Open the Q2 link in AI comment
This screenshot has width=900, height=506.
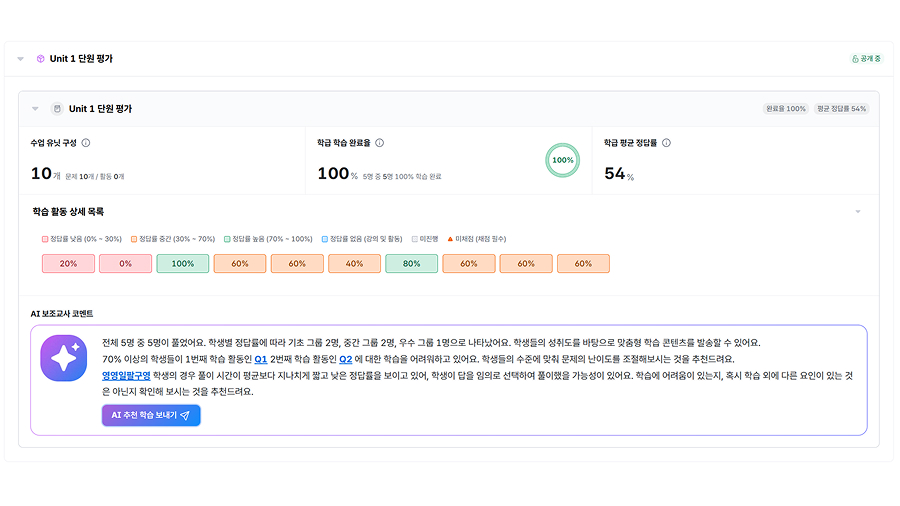[345, 358]
